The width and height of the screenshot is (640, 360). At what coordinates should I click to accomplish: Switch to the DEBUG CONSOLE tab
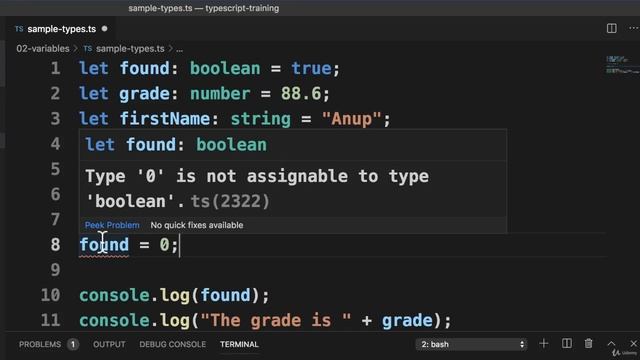pyautogui.click(x=172, y=344)
